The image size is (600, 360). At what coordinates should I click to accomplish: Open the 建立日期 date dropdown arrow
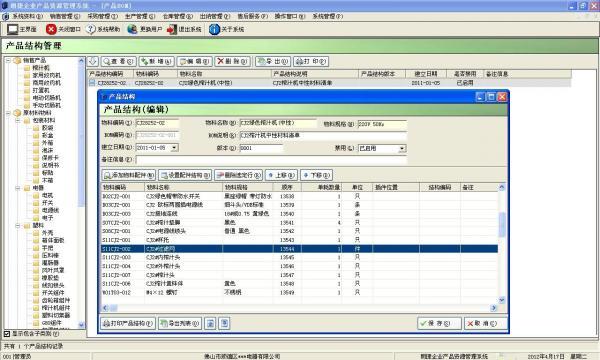(174, 147)
